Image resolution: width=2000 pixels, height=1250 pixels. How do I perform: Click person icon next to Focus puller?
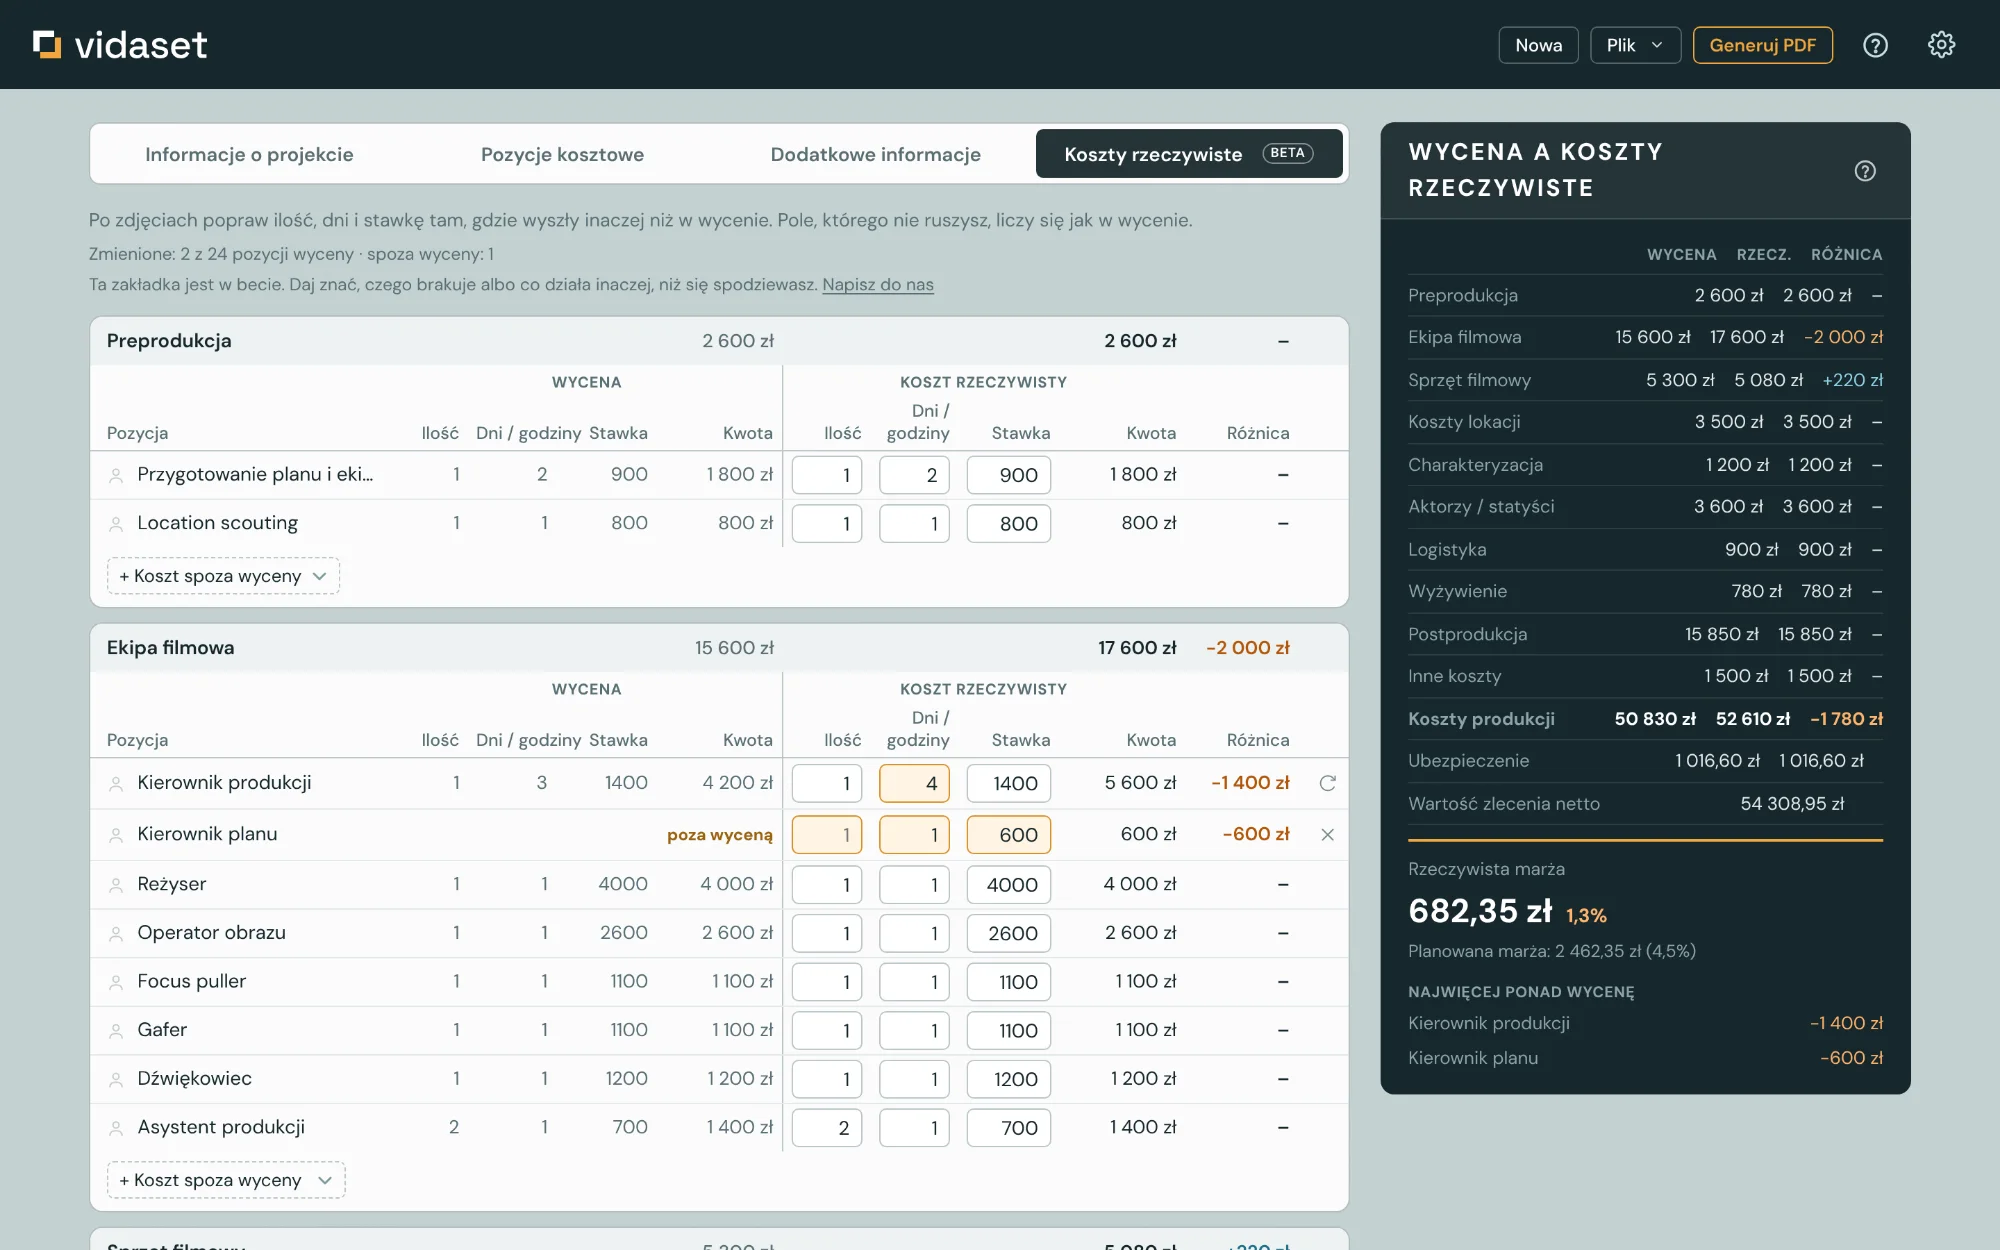click(x=116, y=982)
